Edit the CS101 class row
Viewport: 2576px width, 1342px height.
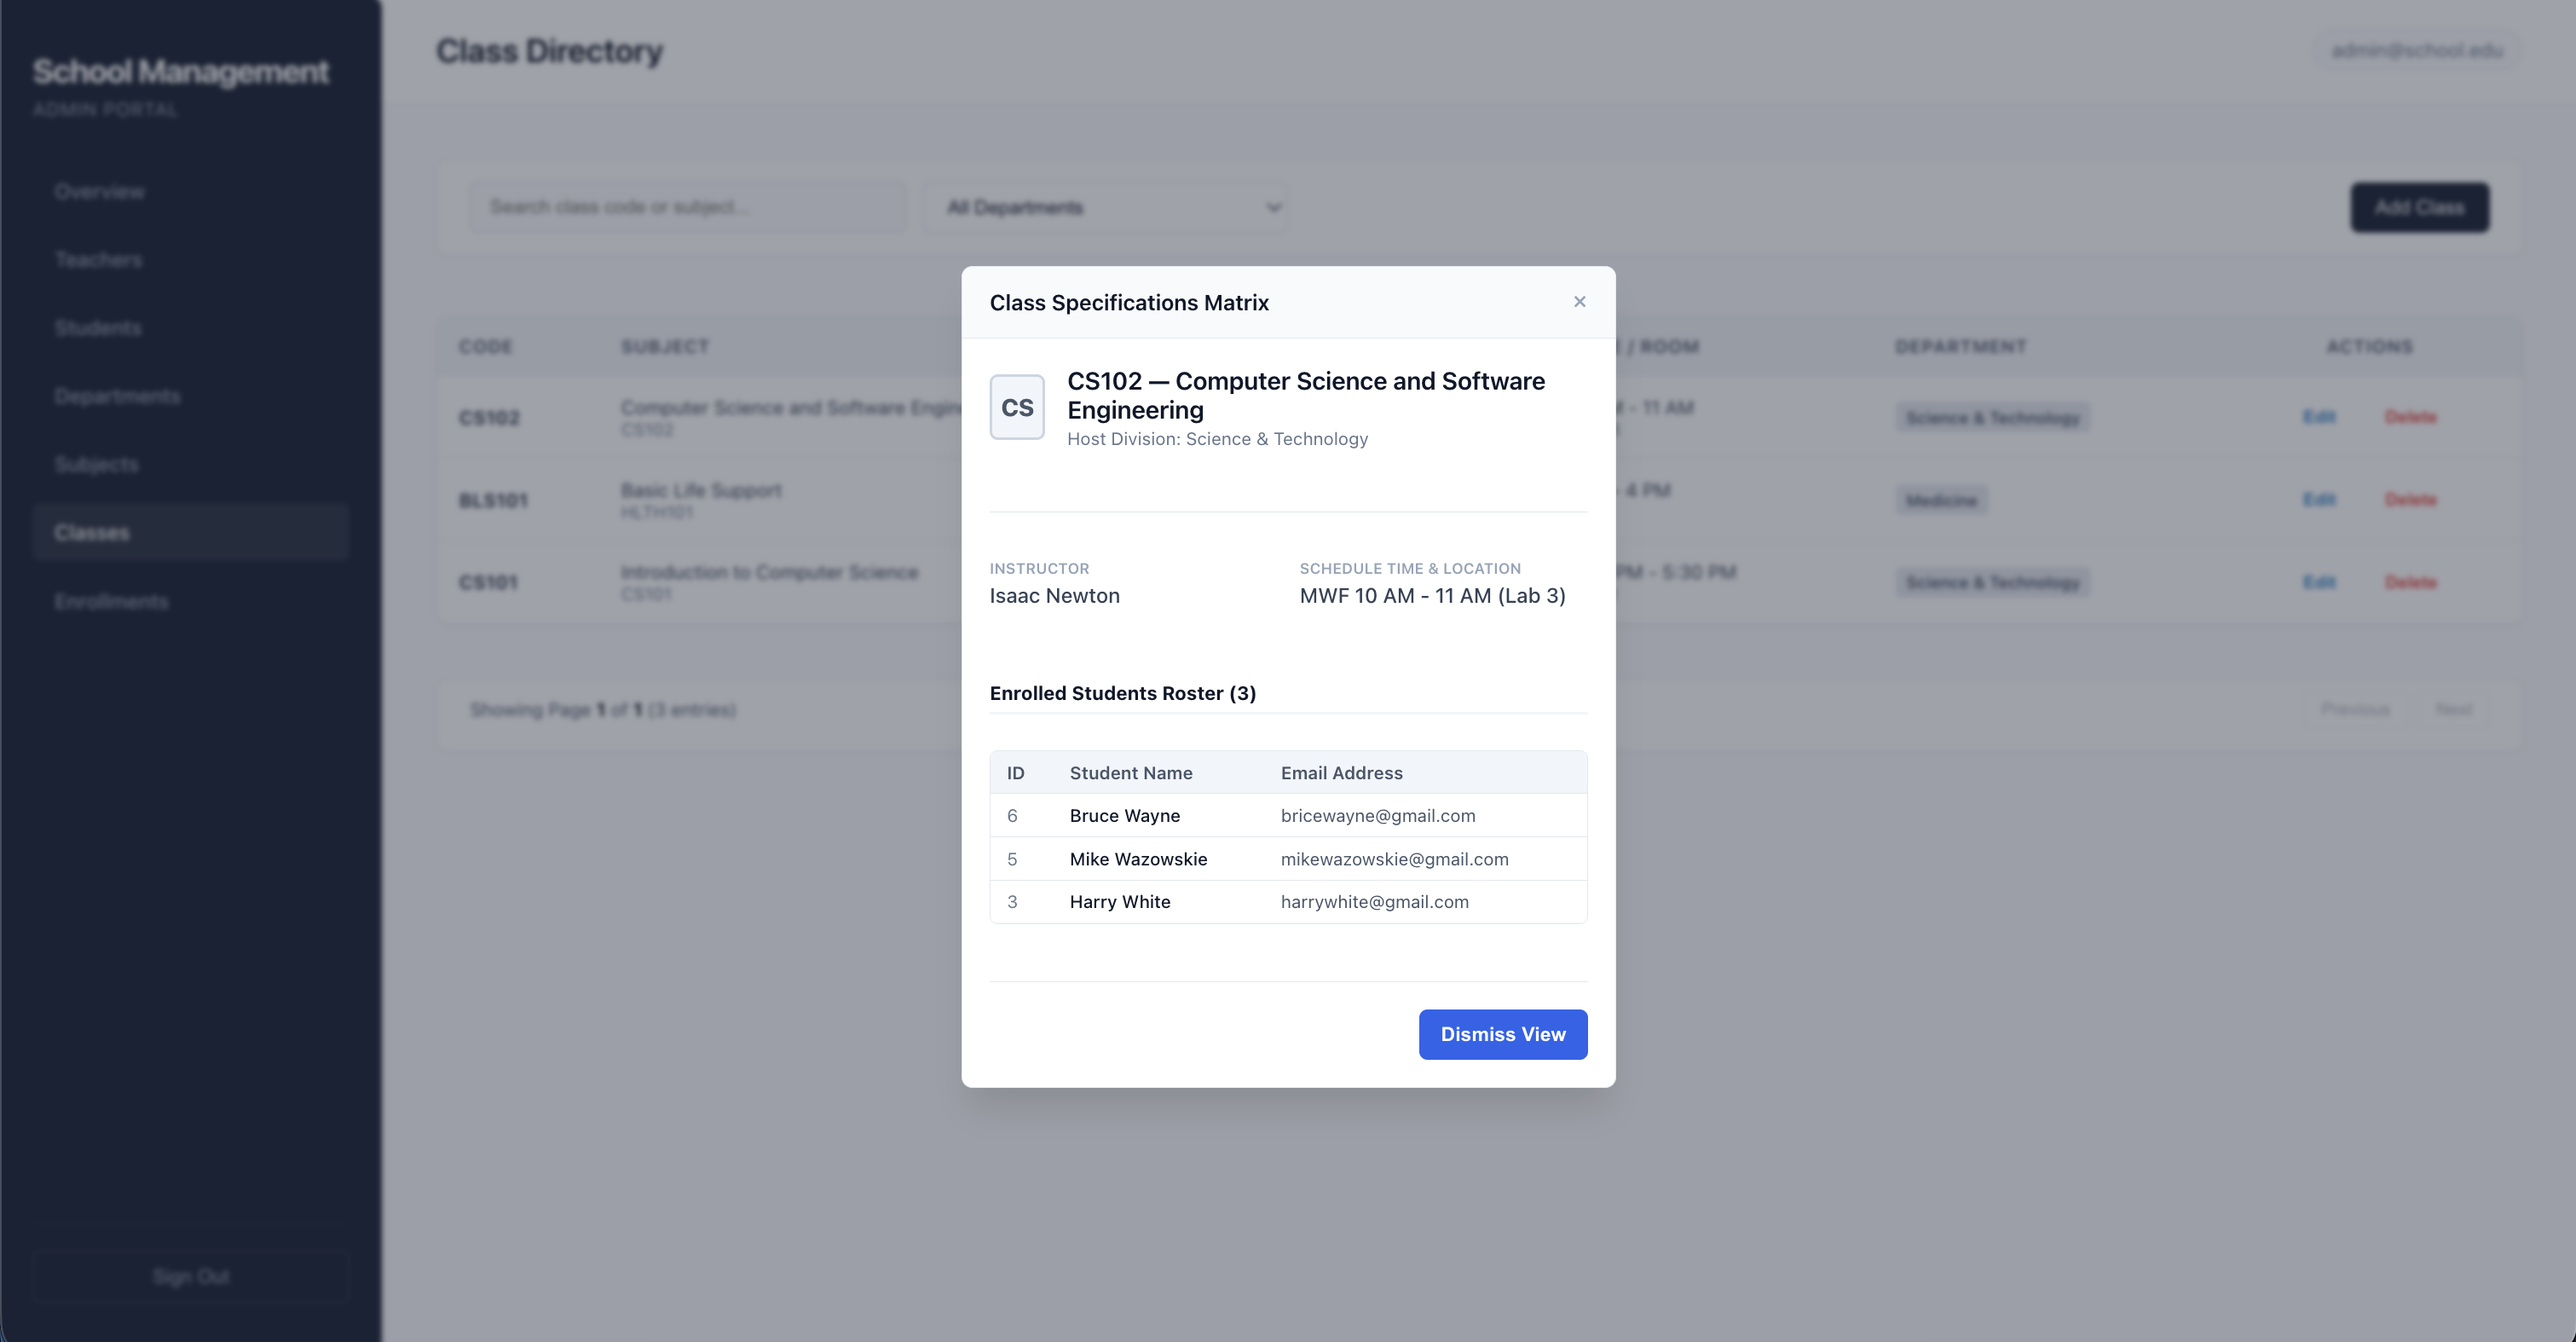pos(2318,582)
